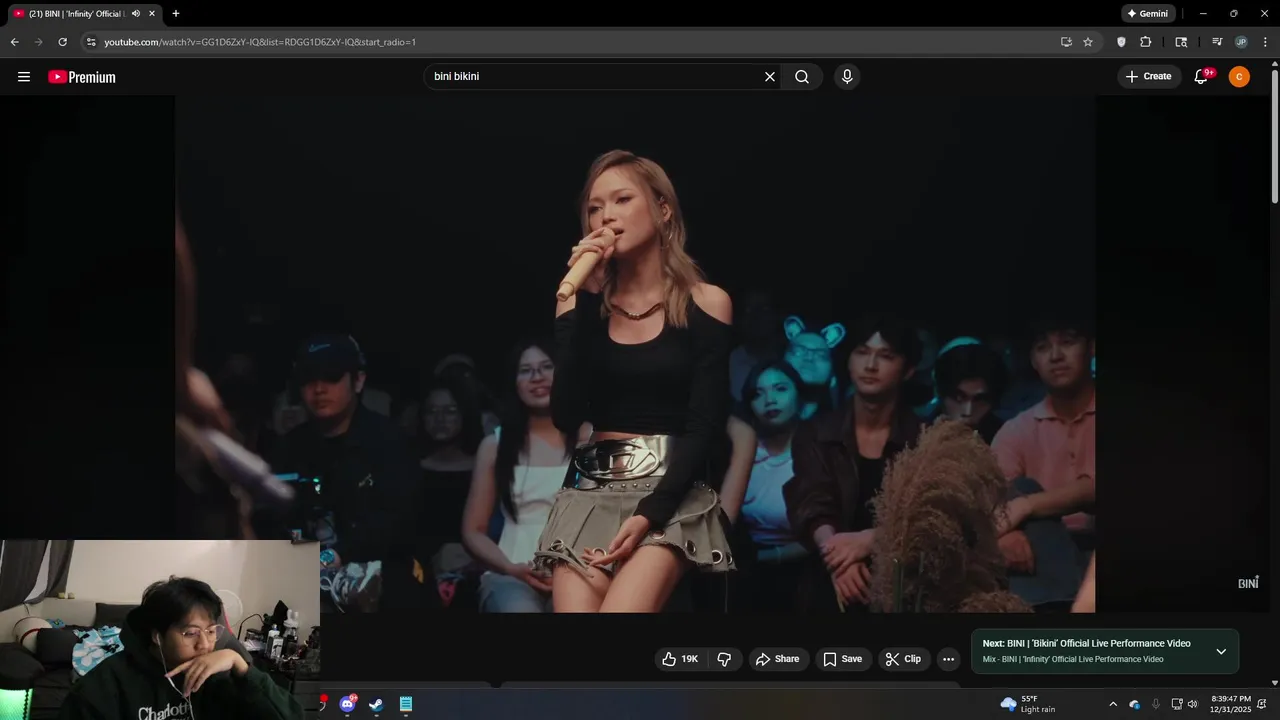Open more actions three-dot menu
The width and height of the screenshot is (1280, 720).
point(948,659)
